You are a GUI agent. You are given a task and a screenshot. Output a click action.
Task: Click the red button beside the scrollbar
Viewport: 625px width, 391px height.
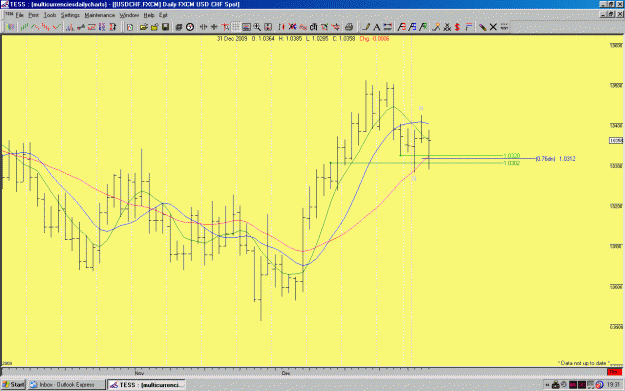pos(614,372)
